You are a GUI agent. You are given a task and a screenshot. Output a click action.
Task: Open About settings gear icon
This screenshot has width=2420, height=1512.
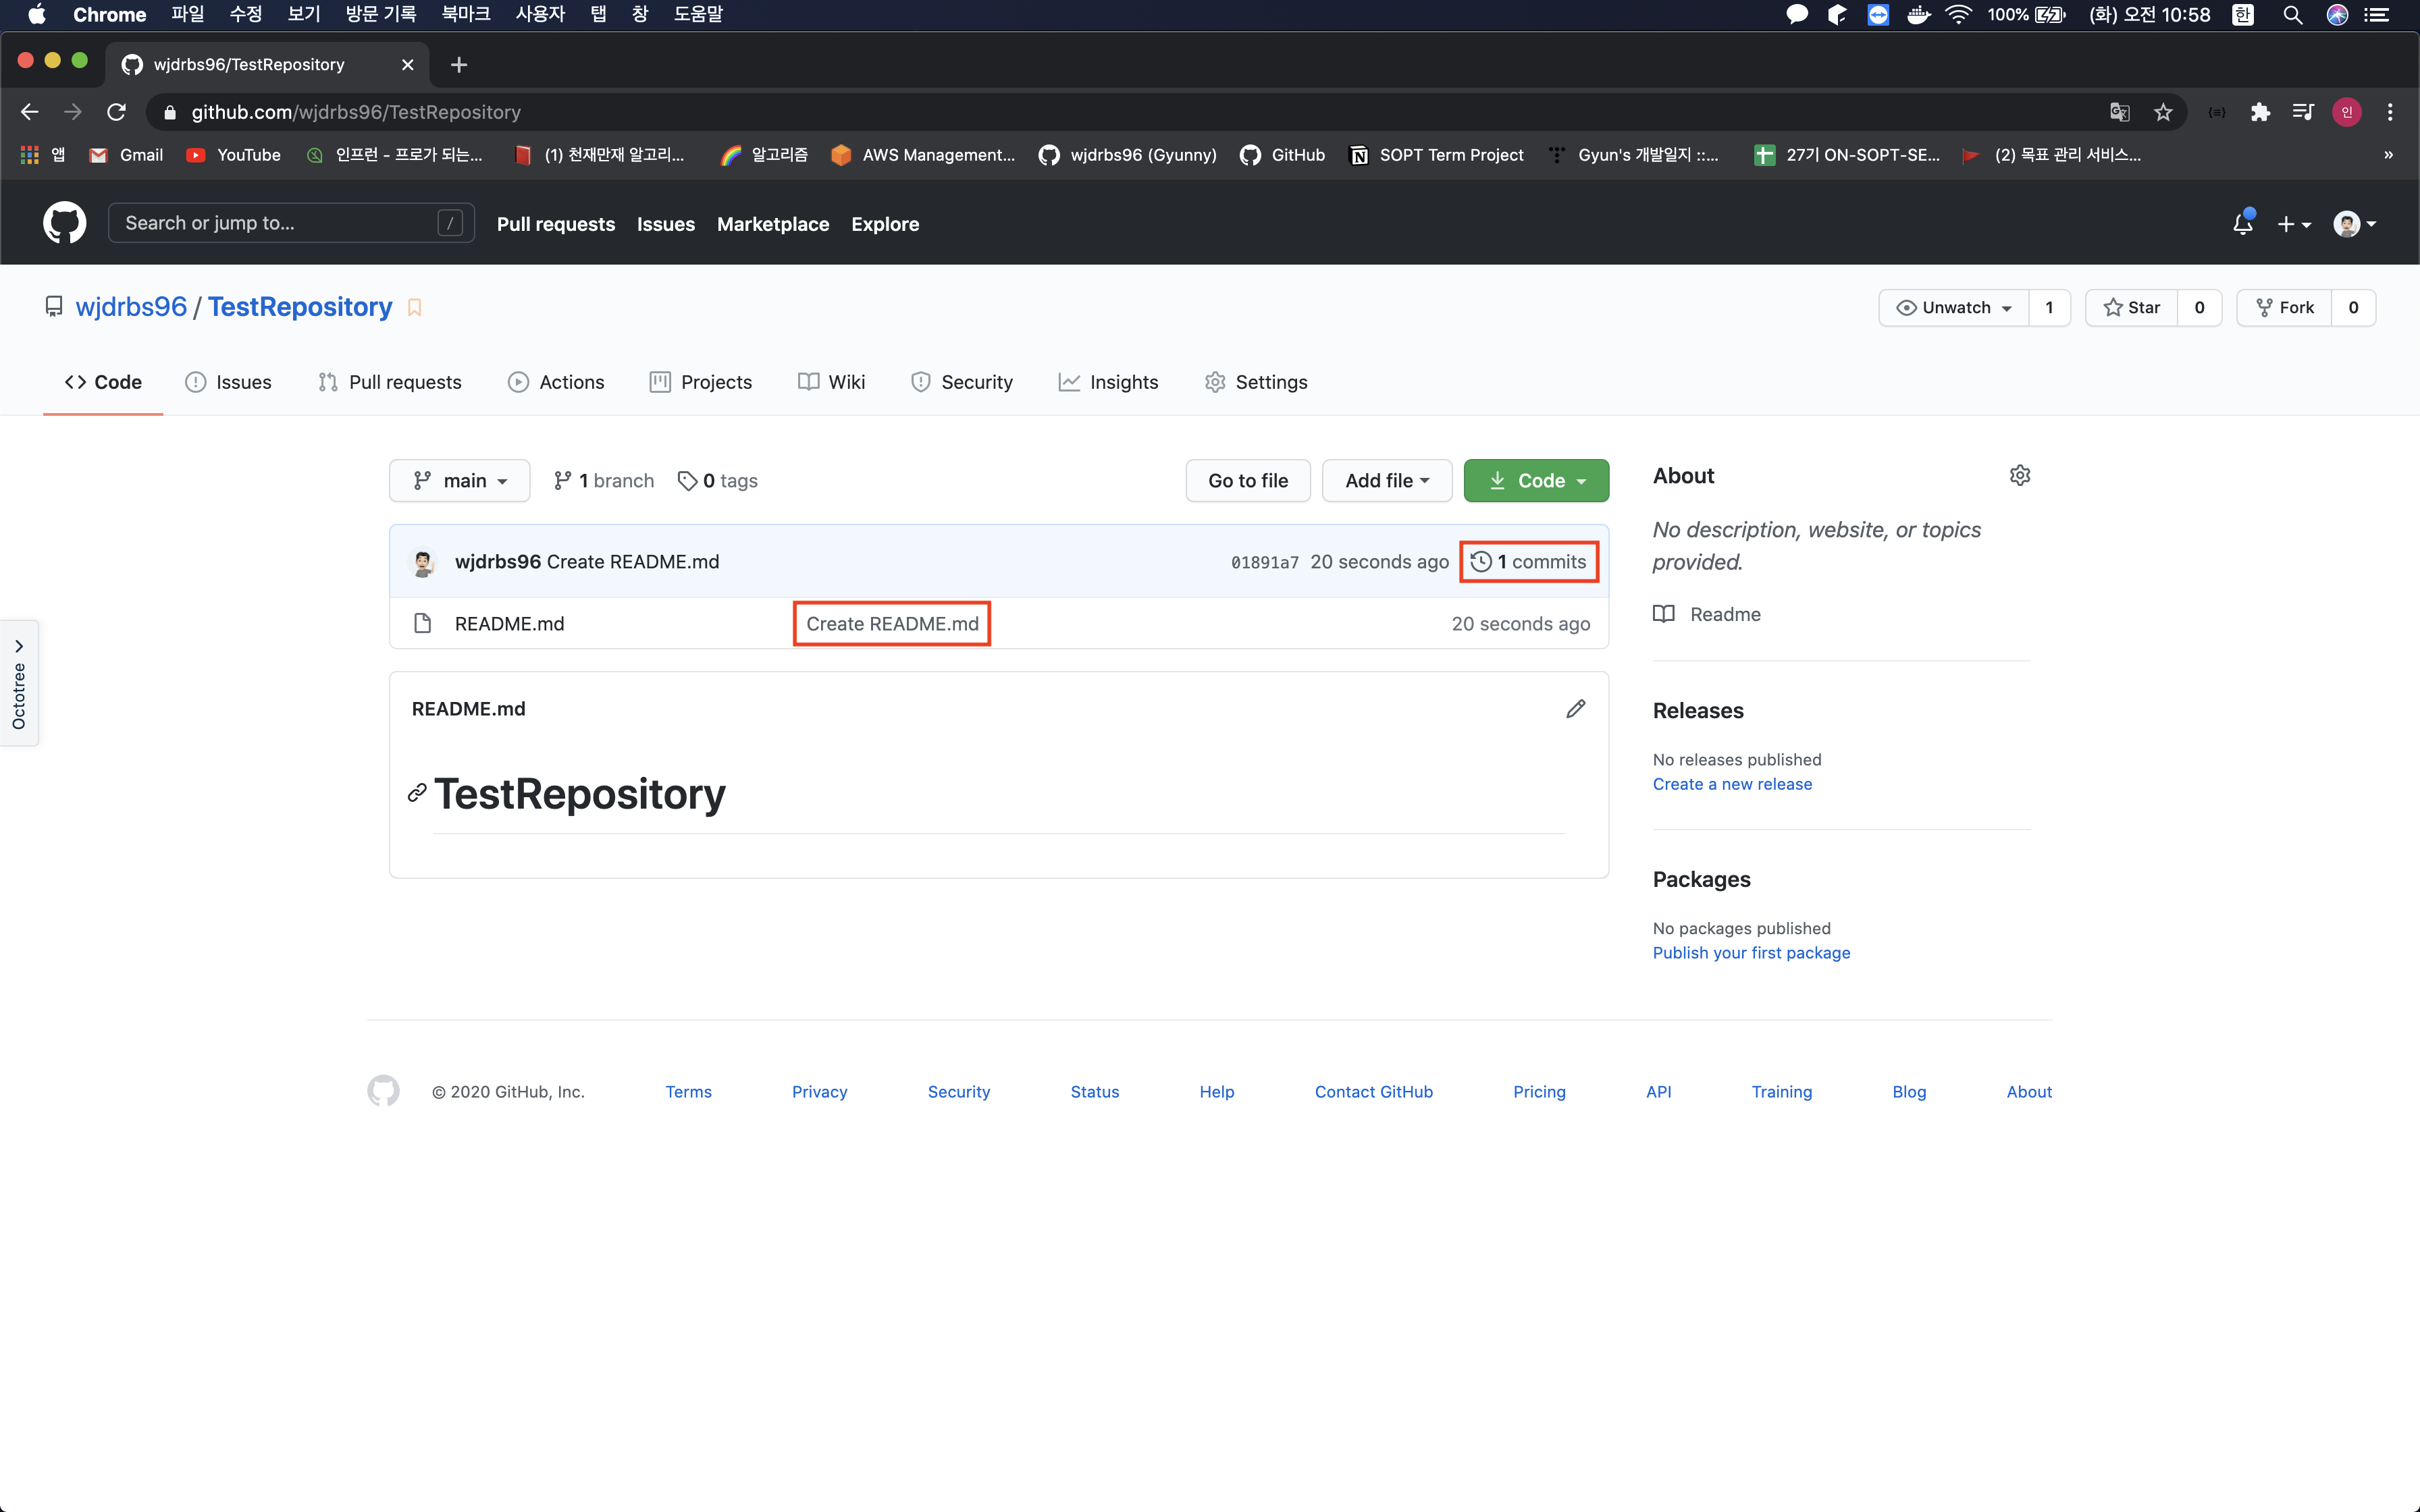click(2019, 476)
